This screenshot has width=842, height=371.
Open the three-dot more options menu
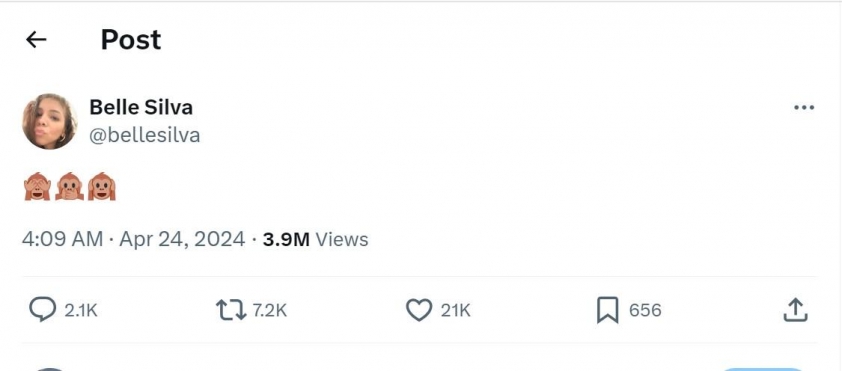point(803,107)
